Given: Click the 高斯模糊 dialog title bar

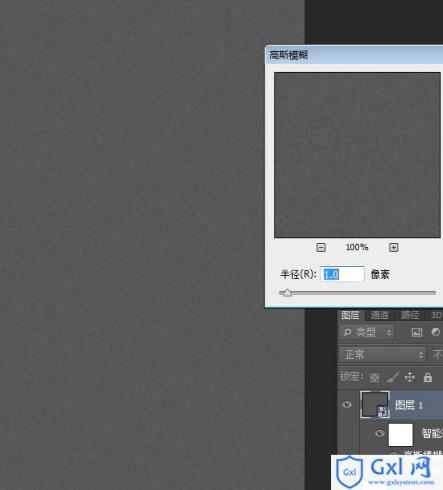Looking at the screenshot, I should (x=354, y=55).
